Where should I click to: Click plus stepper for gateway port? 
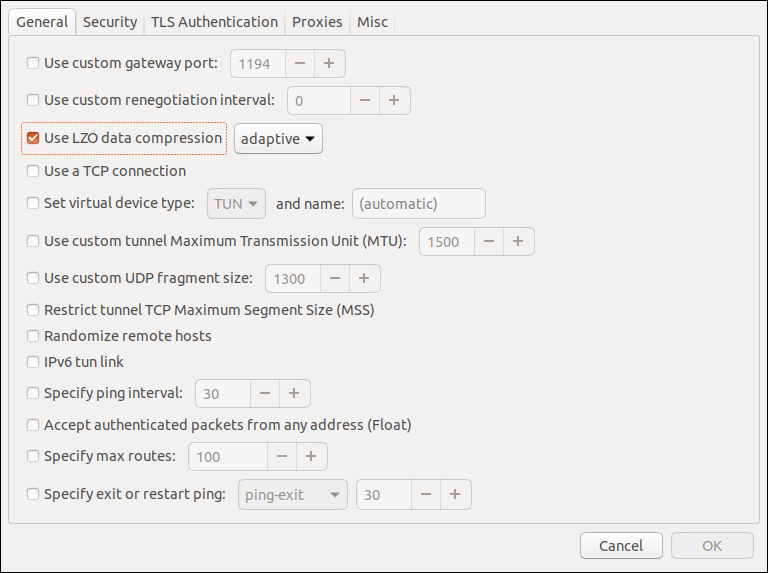tap(330, 64)
